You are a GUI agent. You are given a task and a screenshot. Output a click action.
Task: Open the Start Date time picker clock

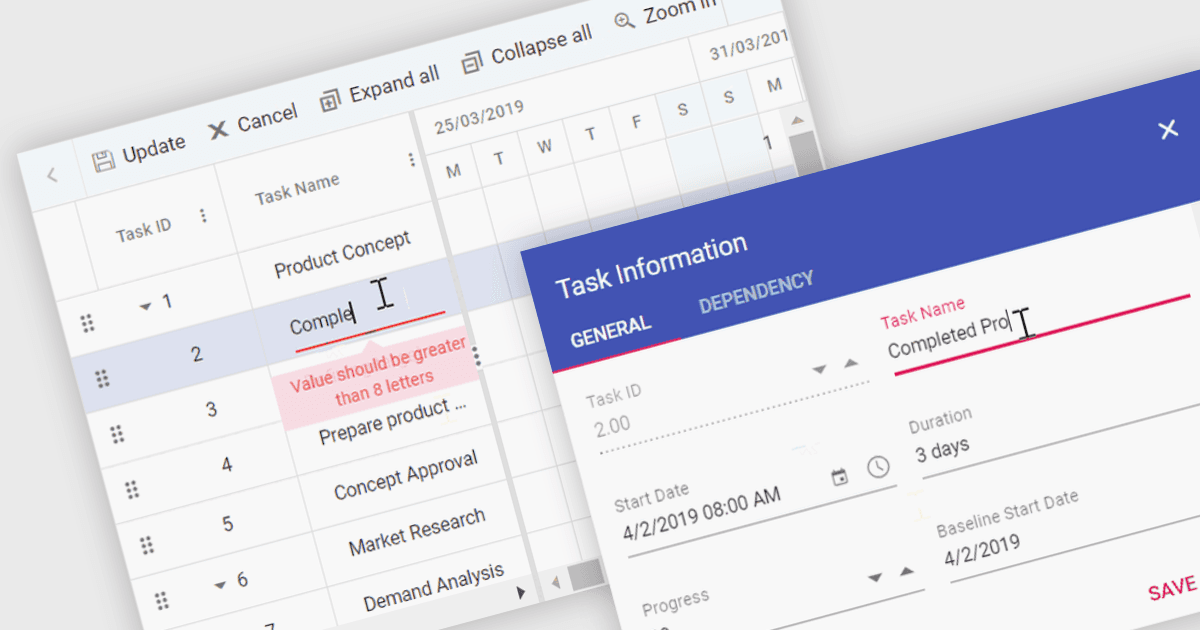878,467
